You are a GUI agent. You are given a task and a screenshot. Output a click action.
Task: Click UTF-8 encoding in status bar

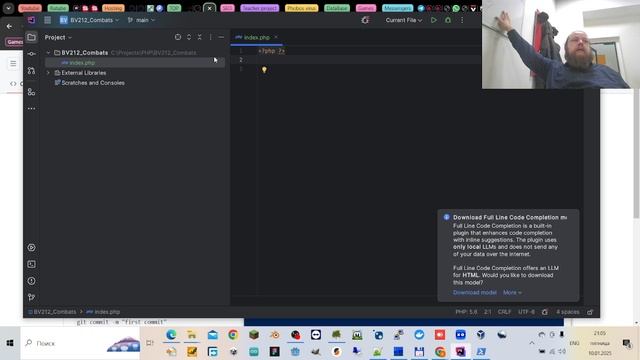[x=526, y=312]
